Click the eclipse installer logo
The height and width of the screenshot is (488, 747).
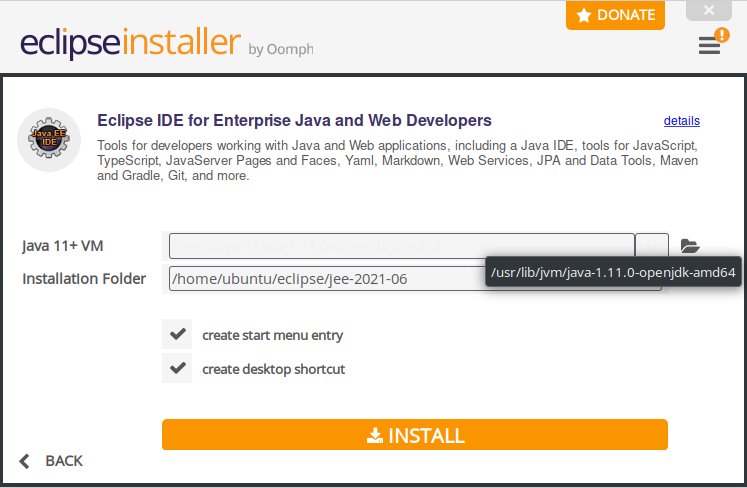tap(130, 44)
